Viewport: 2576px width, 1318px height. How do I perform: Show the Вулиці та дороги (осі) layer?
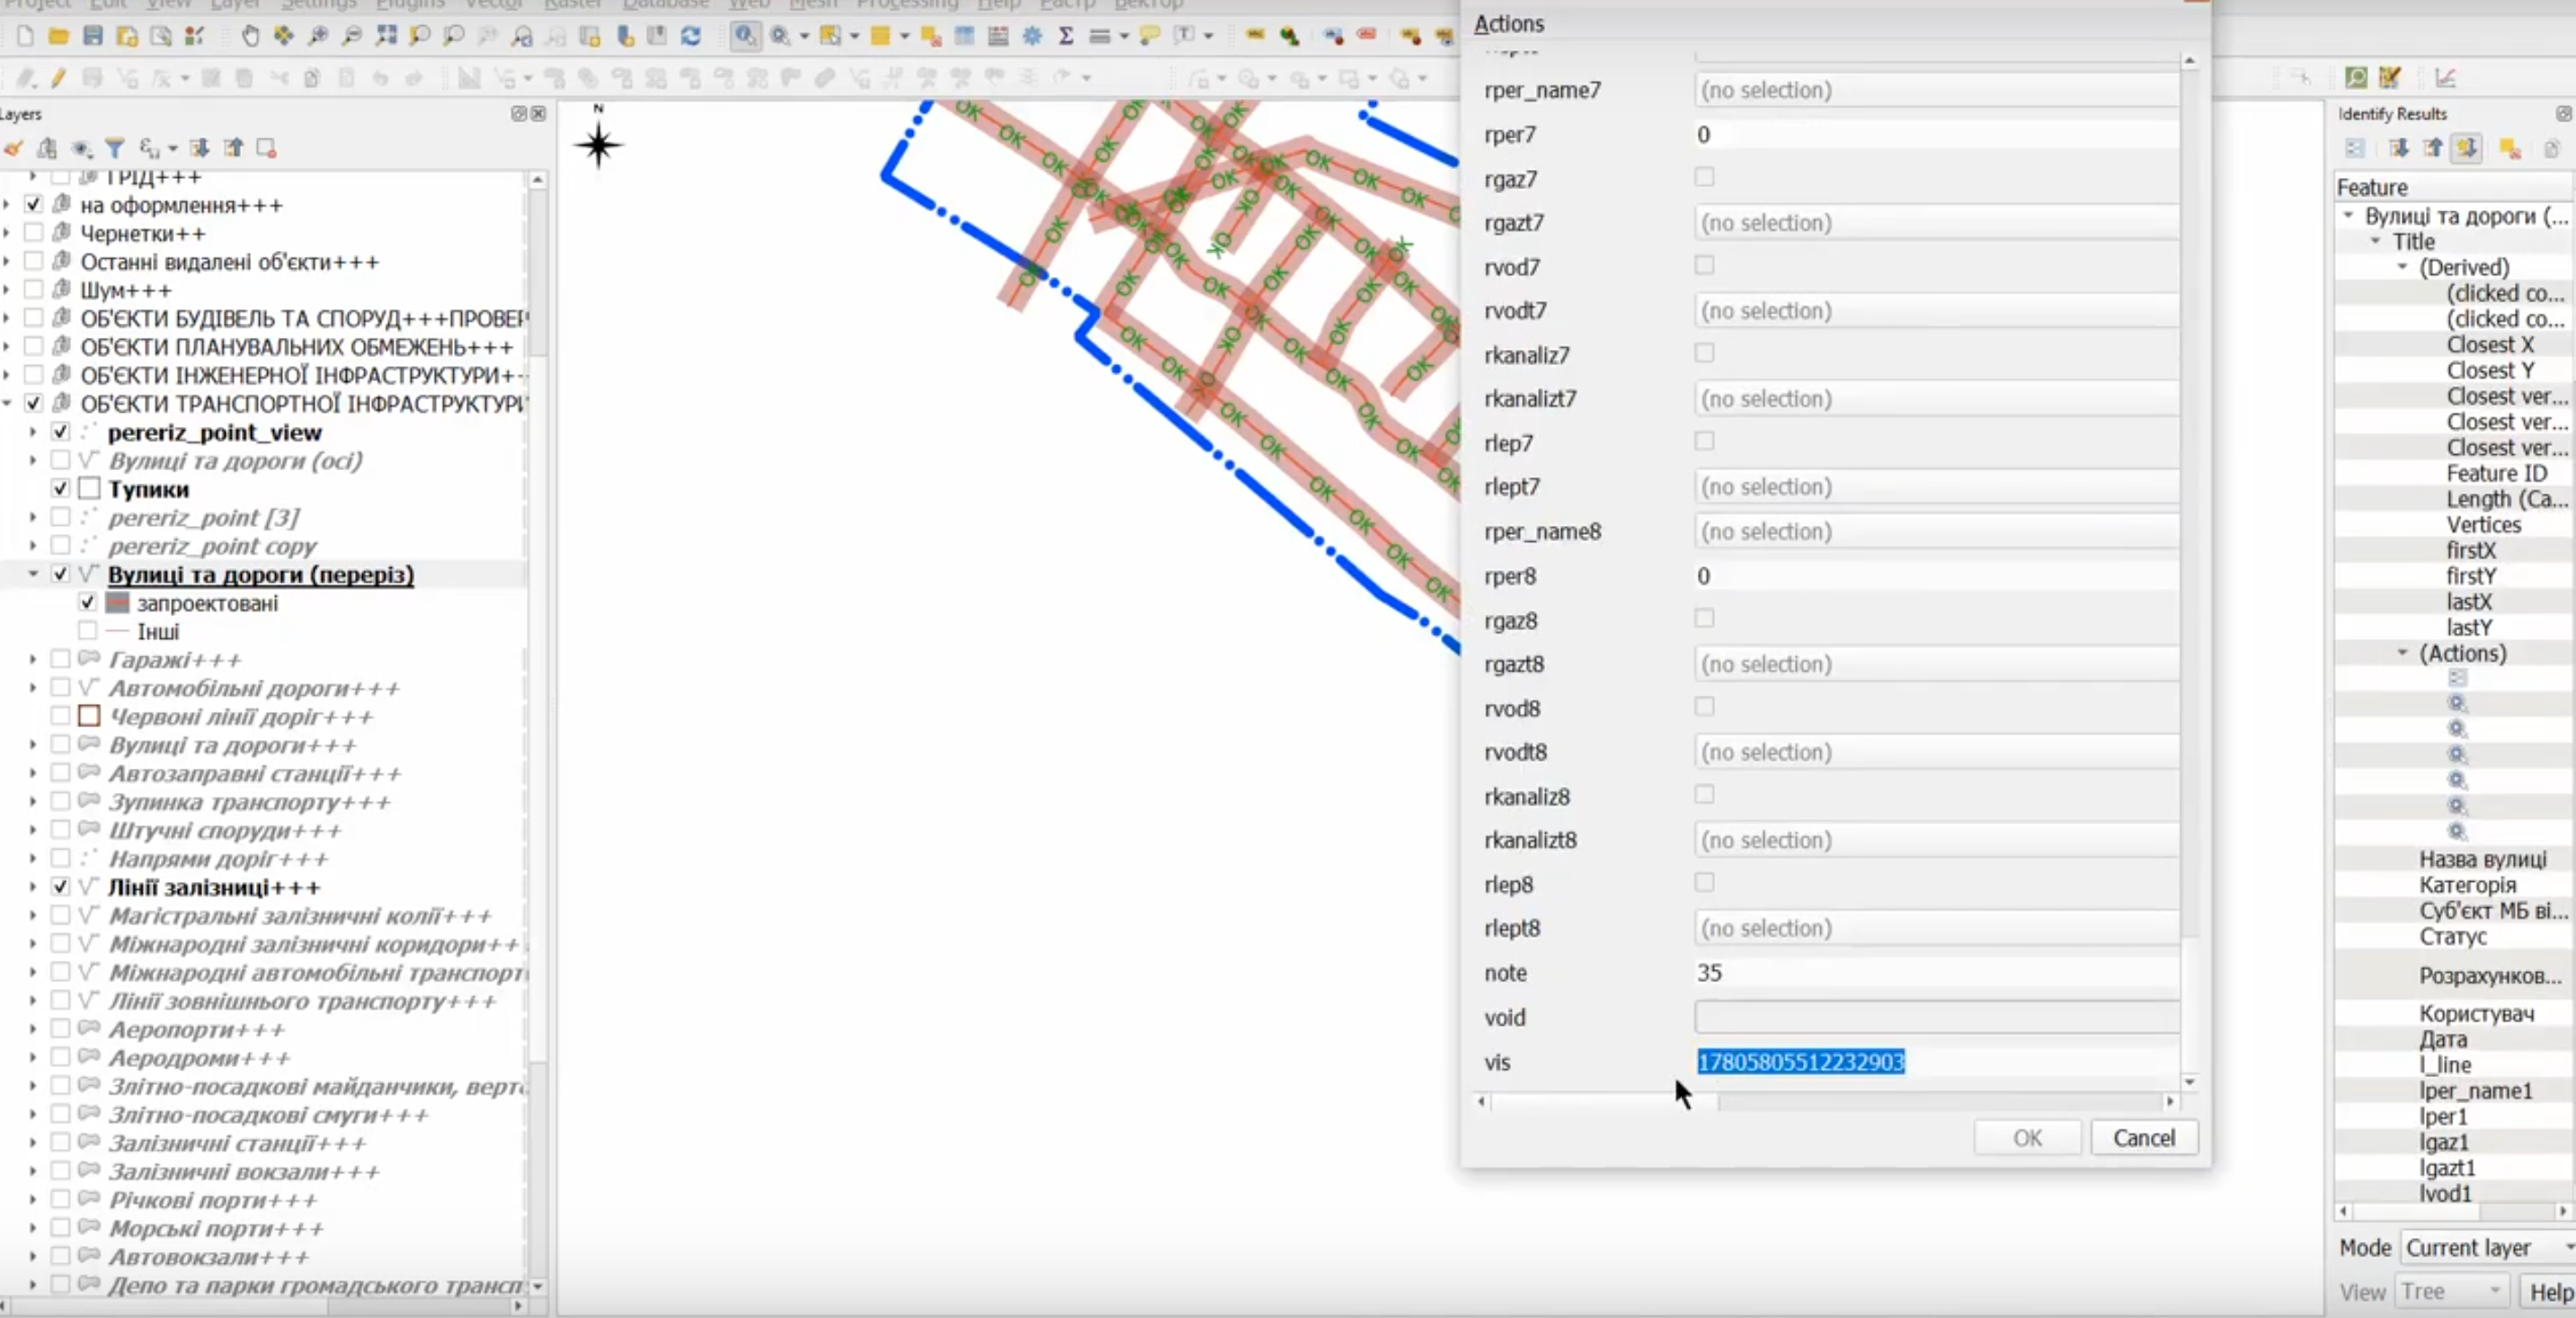61,460
